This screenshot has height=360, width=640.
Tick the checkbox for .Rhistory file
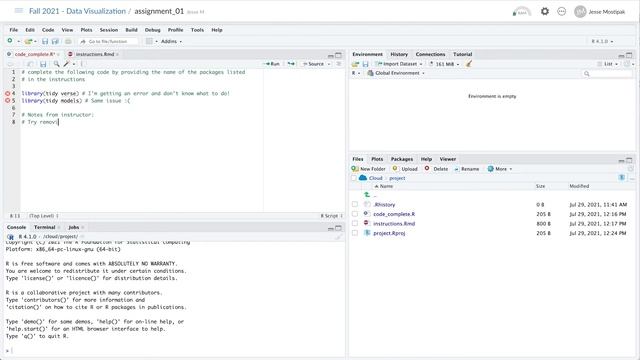(x=355, y=204)
